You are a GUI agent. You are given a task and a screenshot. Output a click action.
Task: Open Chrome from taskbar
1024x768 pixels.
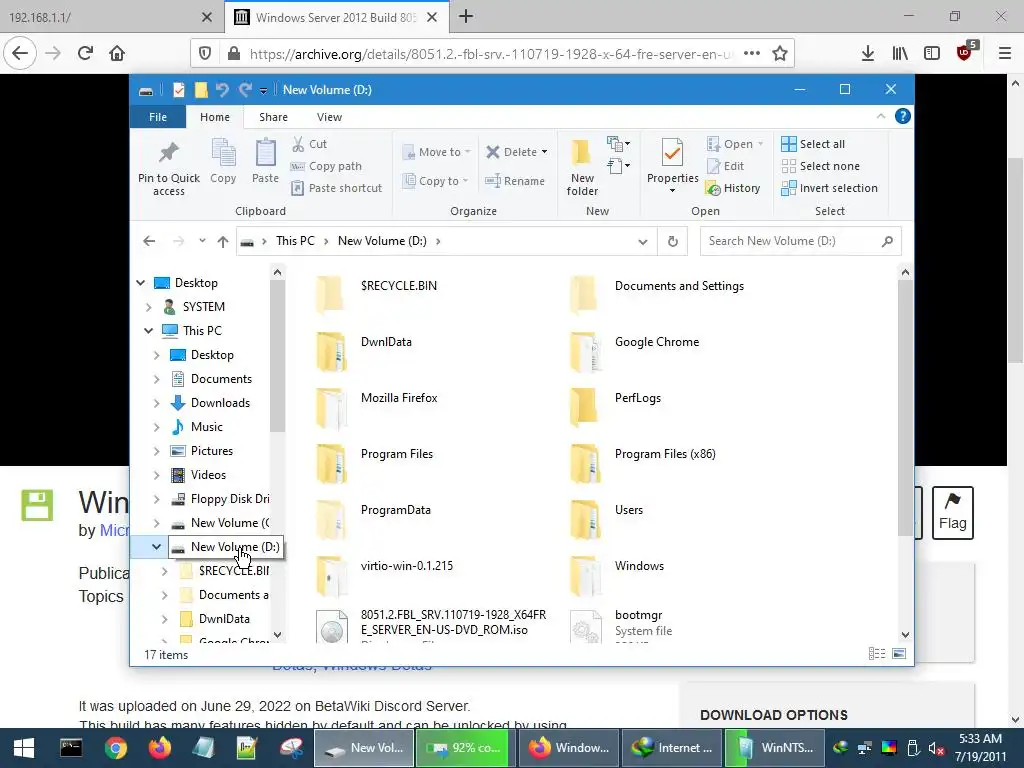click(115, 748)
